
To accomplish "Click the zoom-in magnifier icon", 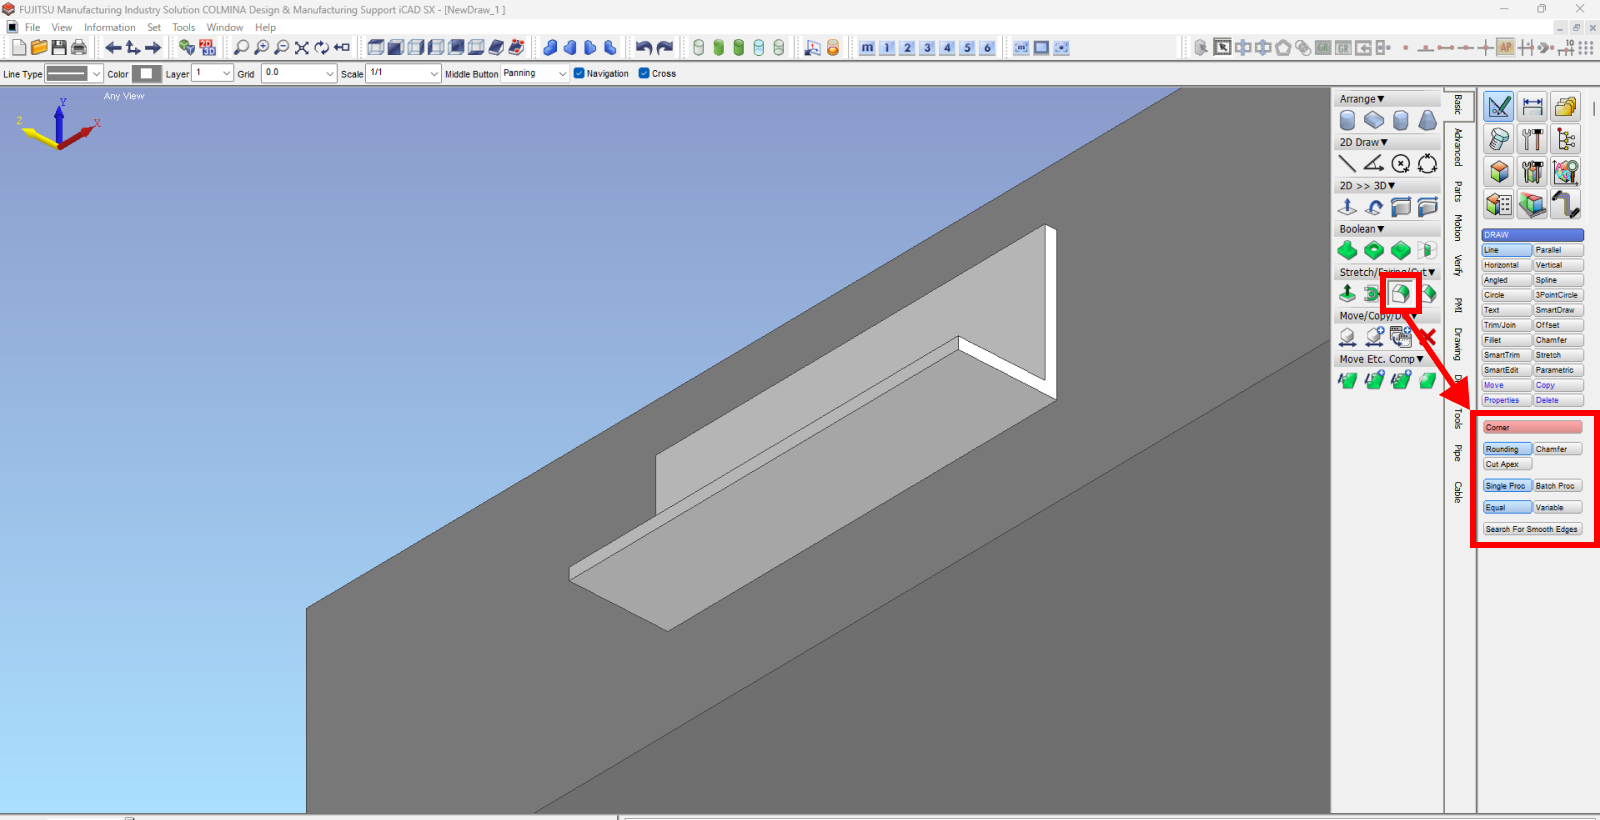I will point(261,47).
